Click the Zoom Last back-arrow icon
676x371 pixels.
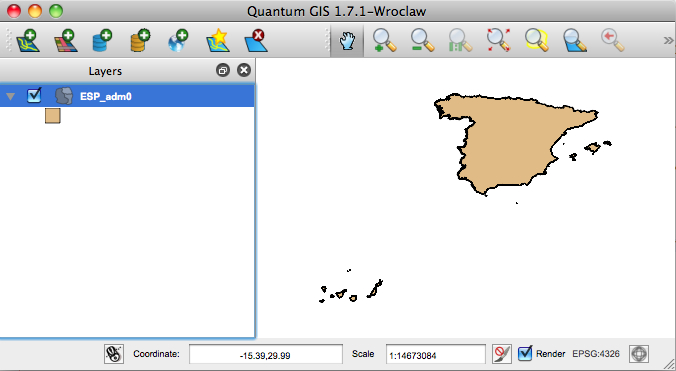tap(613, 41)
